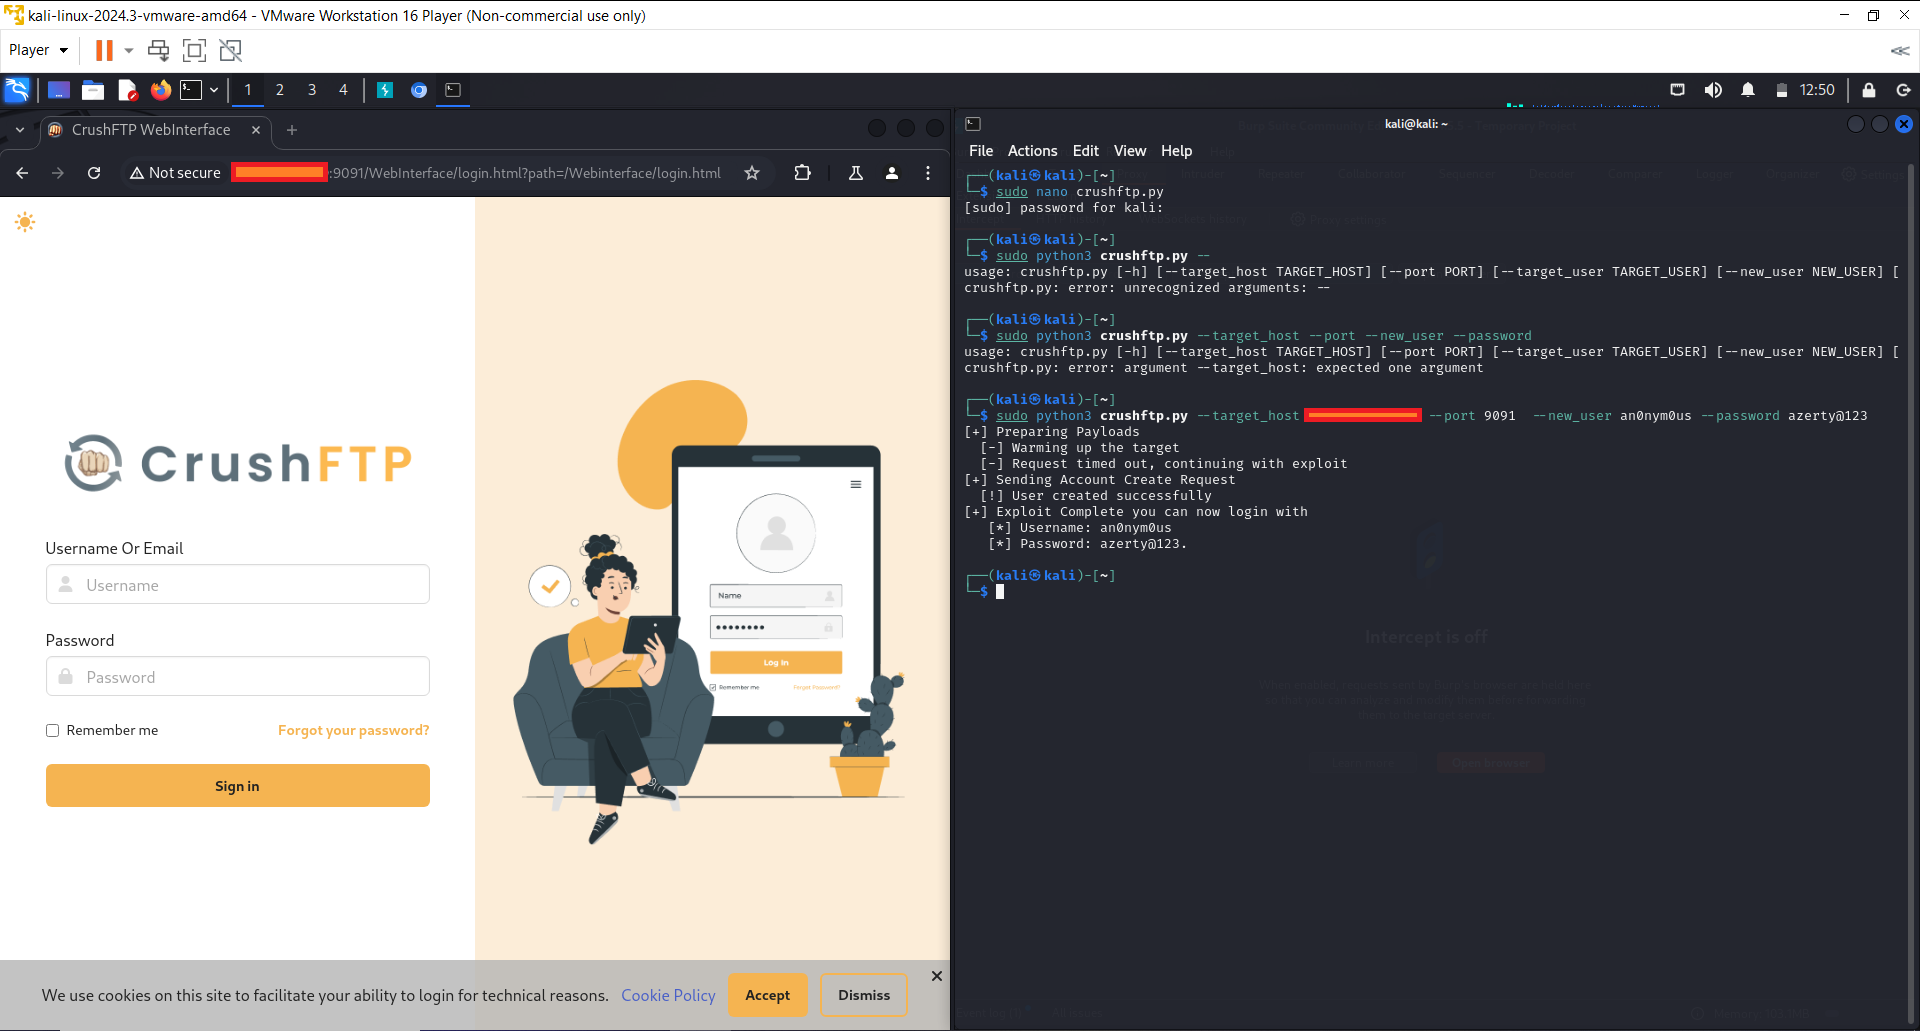Open the Cookie Policy link
Screen dimensions: 1920x1031
tap(668, 996)
